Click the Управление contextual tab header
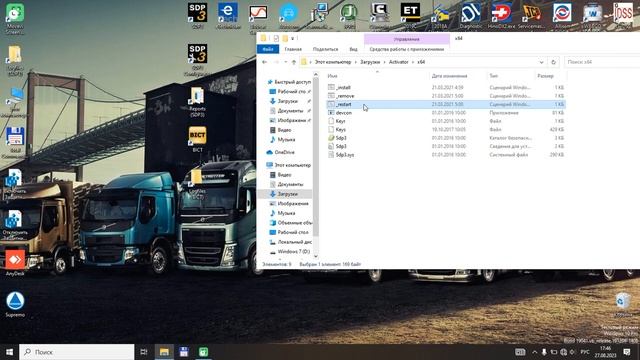 tap(407, 39)
